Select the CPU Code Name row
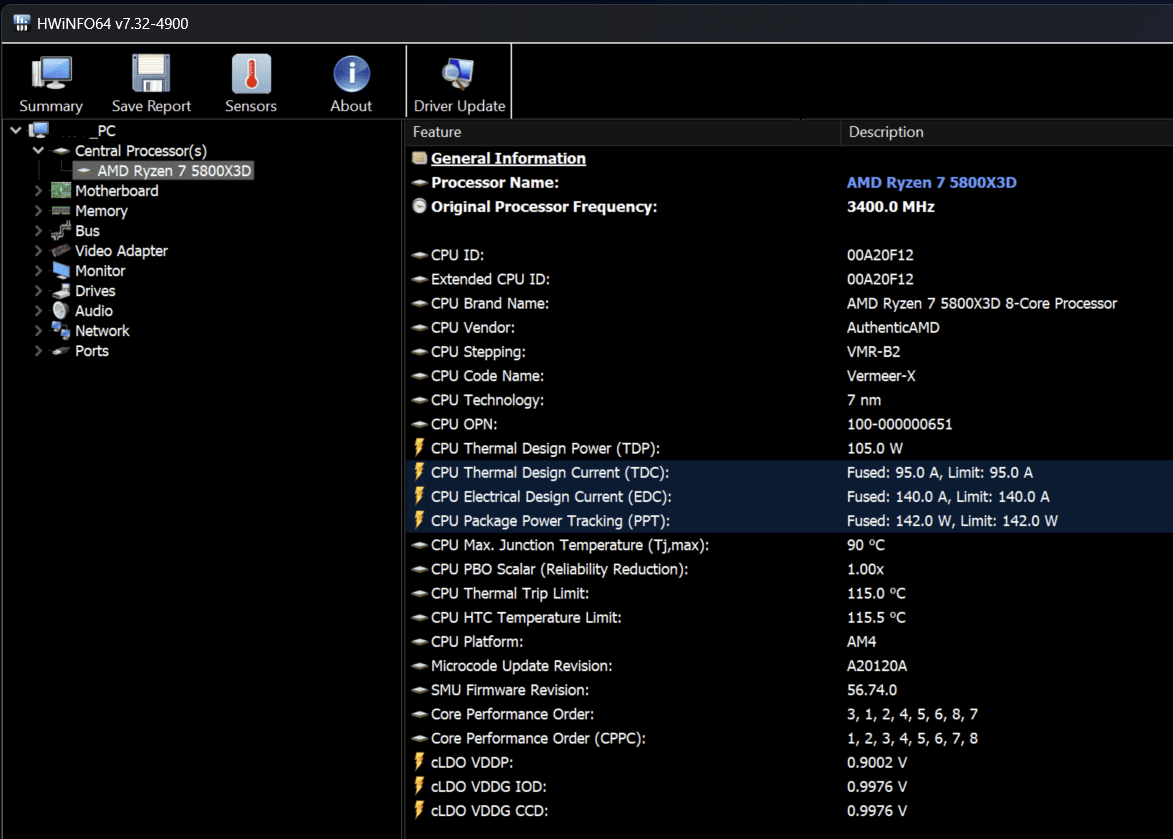The image size is (1173, 839). click(789, 375)
